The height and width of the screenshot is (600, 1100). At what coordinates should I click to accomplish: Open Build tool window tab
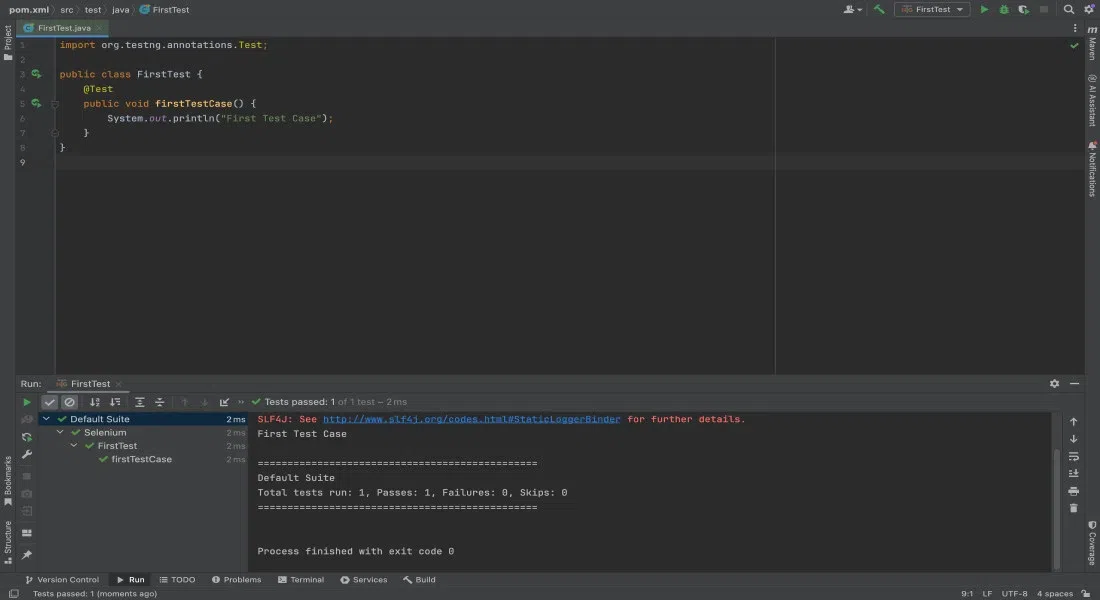pos(419,580)
